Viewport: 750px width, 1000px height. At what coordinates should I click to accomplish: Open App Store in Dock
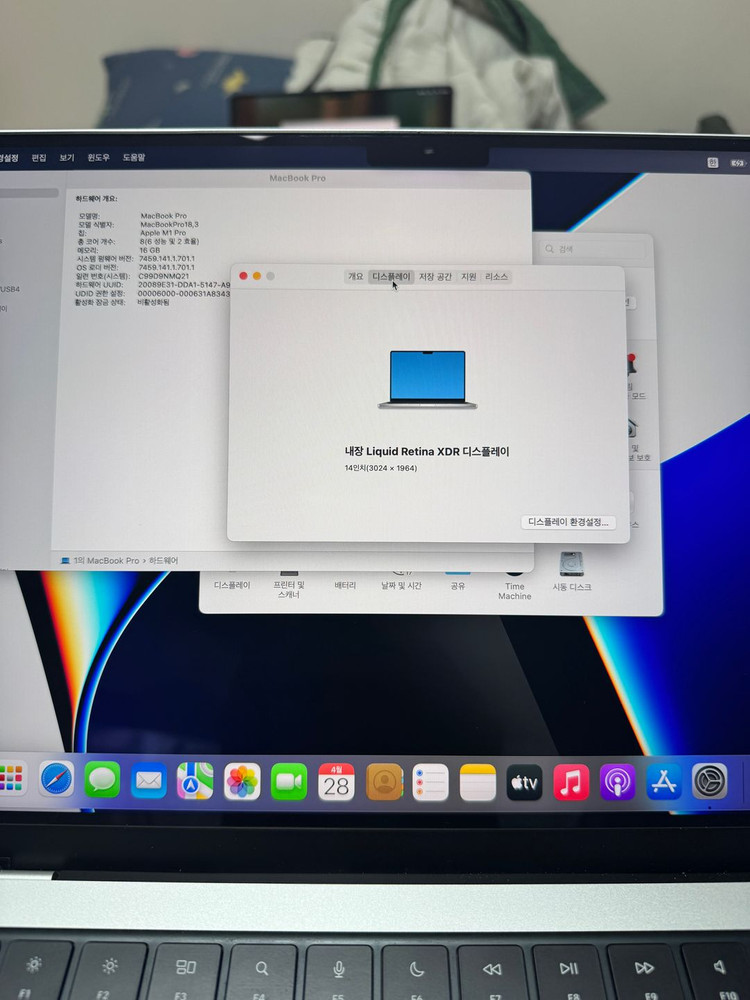coord(664,781)
